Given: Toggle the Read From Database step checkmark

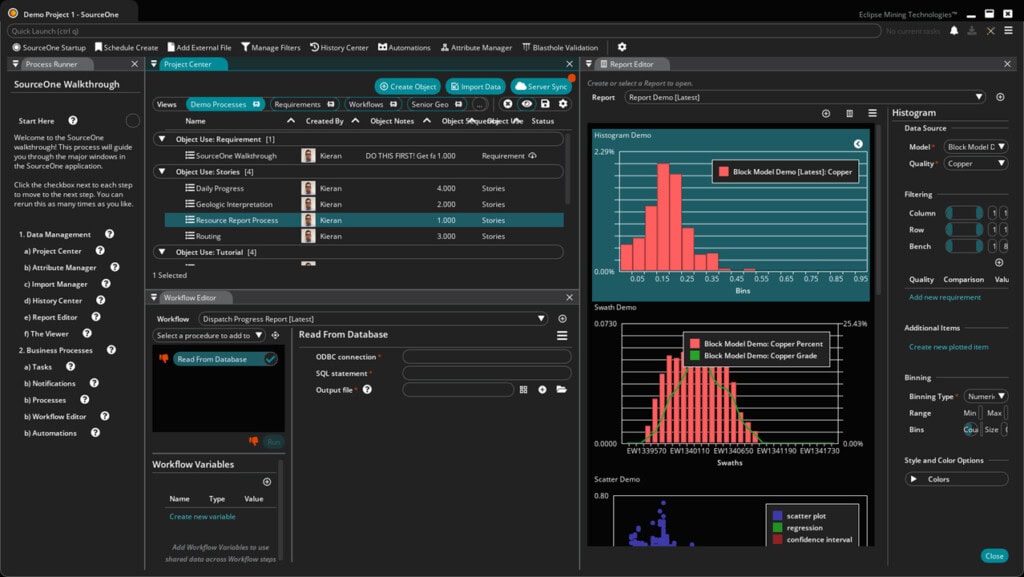Looking at the screenshot, I should click(x=270, y=359).
